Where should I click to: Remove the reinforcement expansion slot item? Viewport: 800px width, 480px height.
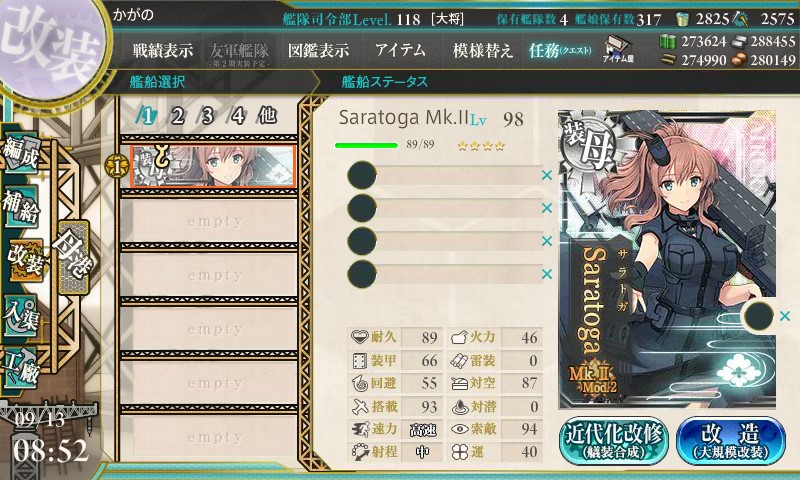coord(785,316)
